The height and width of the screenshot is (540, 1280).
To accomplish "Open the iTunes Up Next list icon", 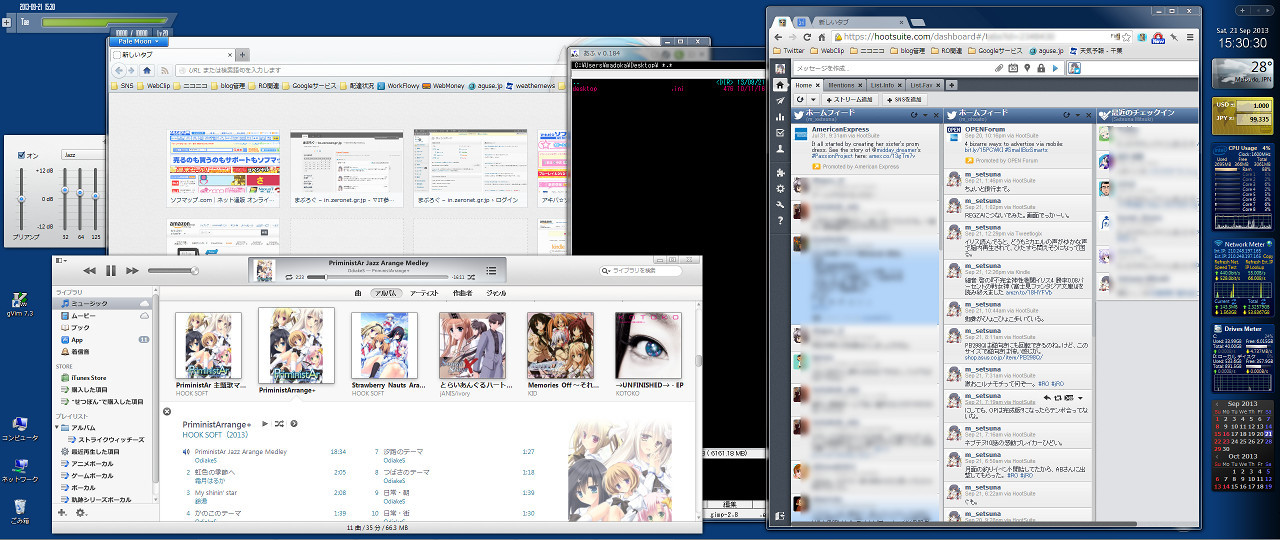I will tap(491, 270).
